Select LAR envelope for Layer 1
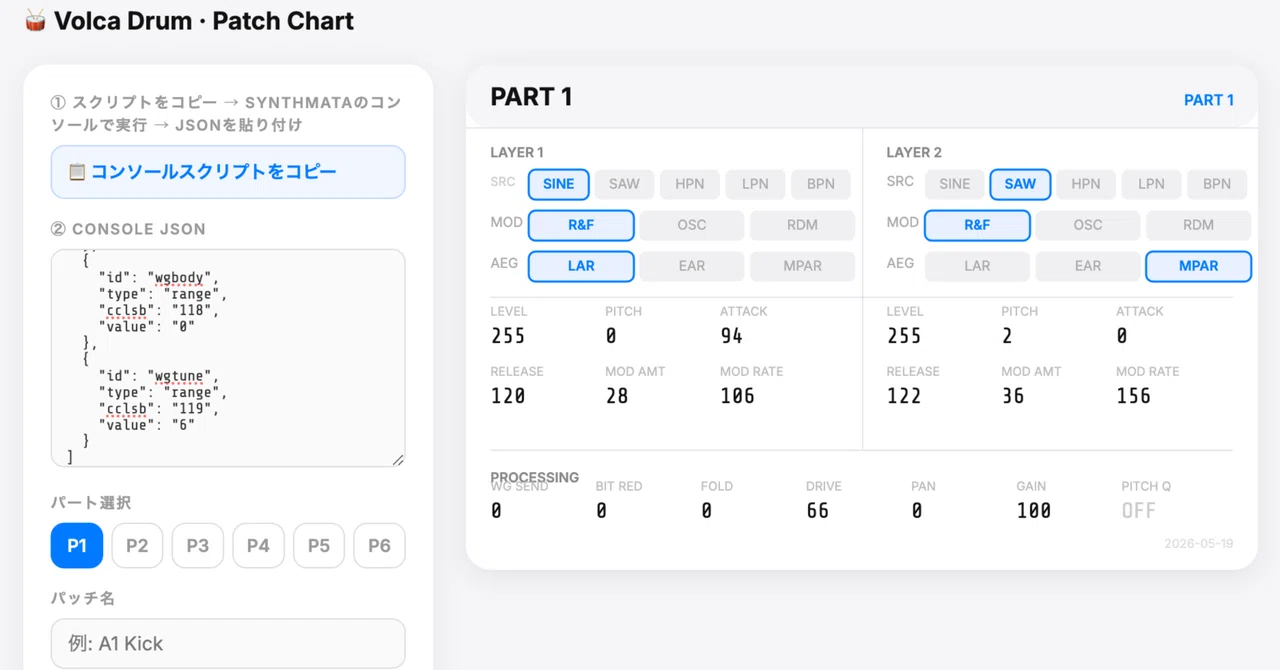The height and width of the screenshot is (670, 1280). (x=581, y=266)
